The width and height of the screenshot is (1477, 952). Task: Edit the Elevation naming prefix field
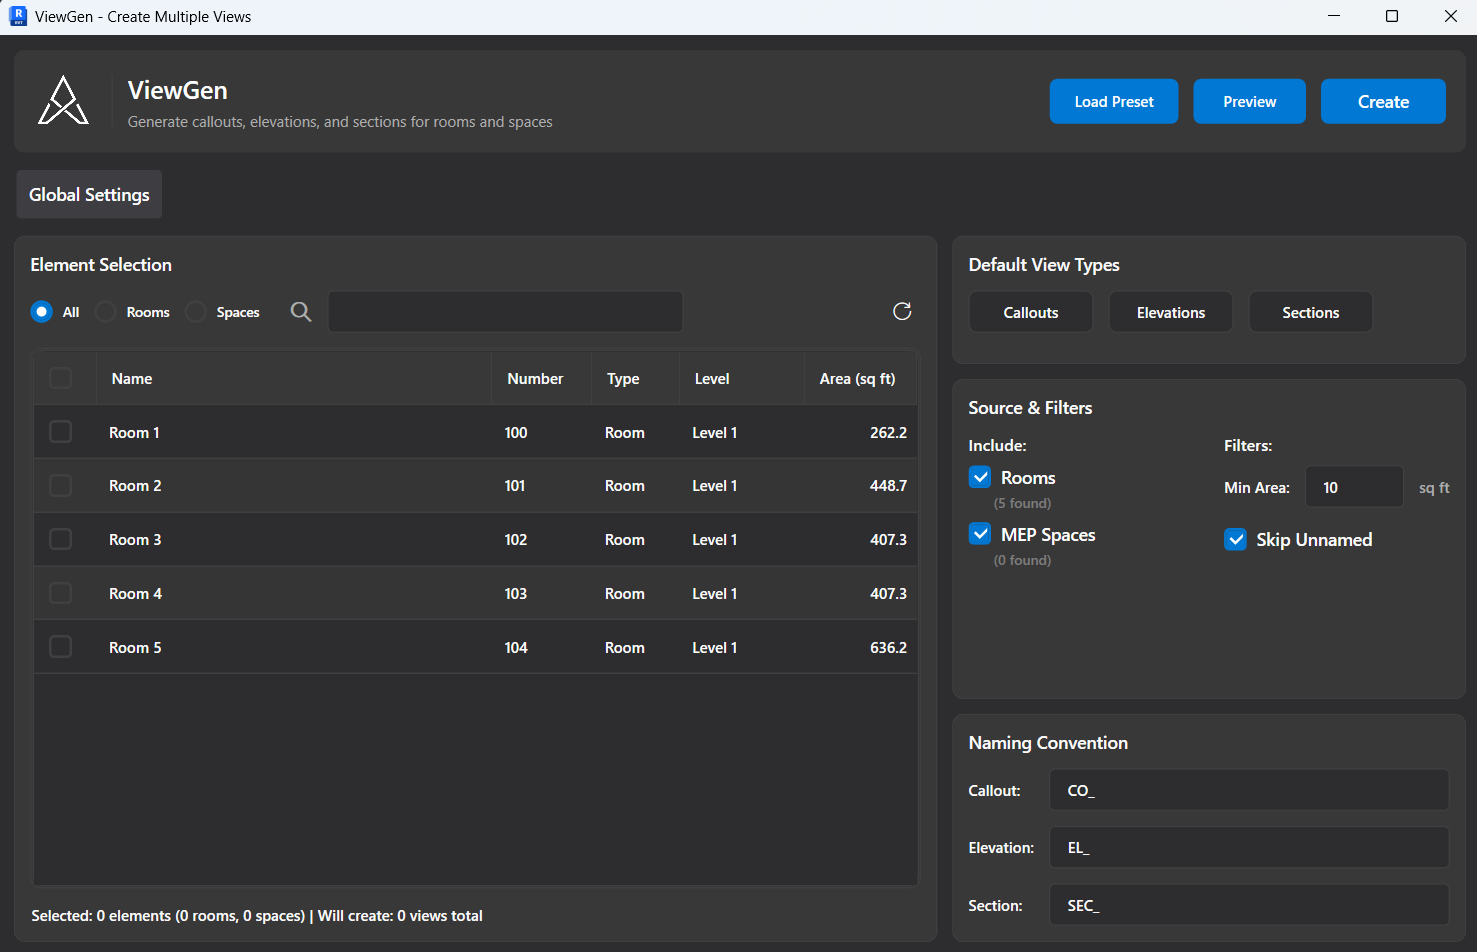1249,847
